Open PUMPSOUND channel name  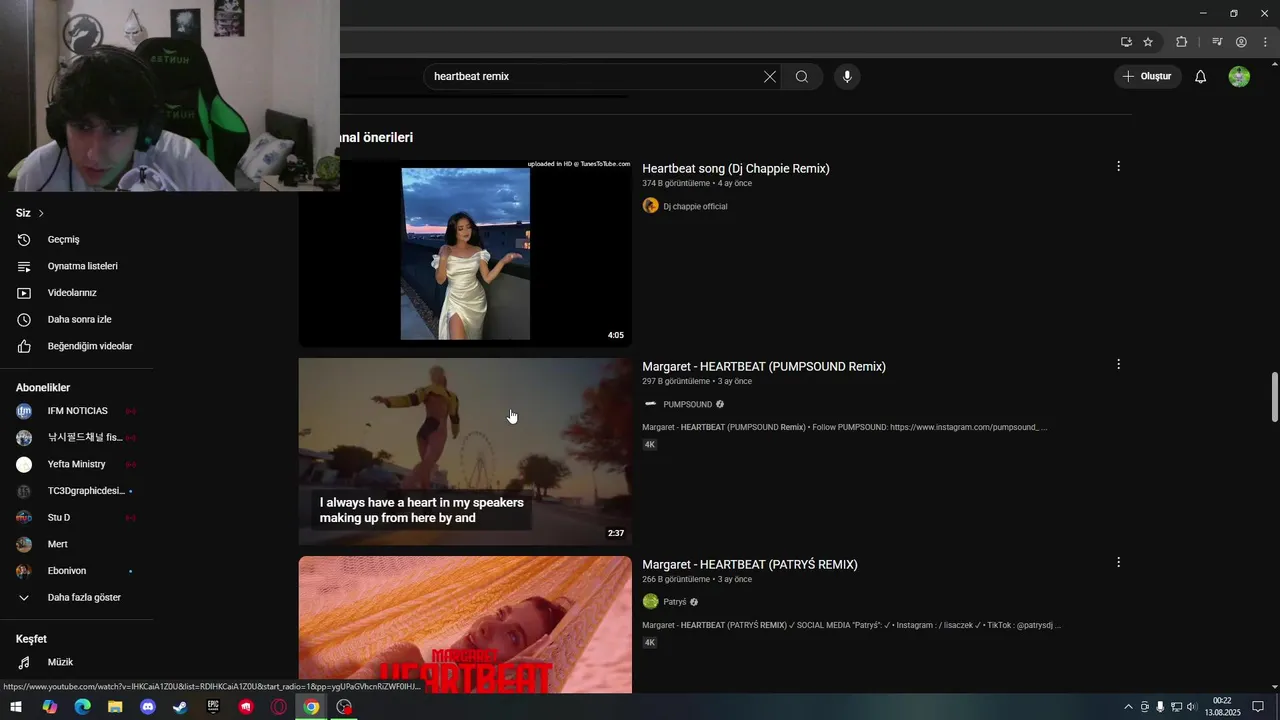(x=687, y=404)
